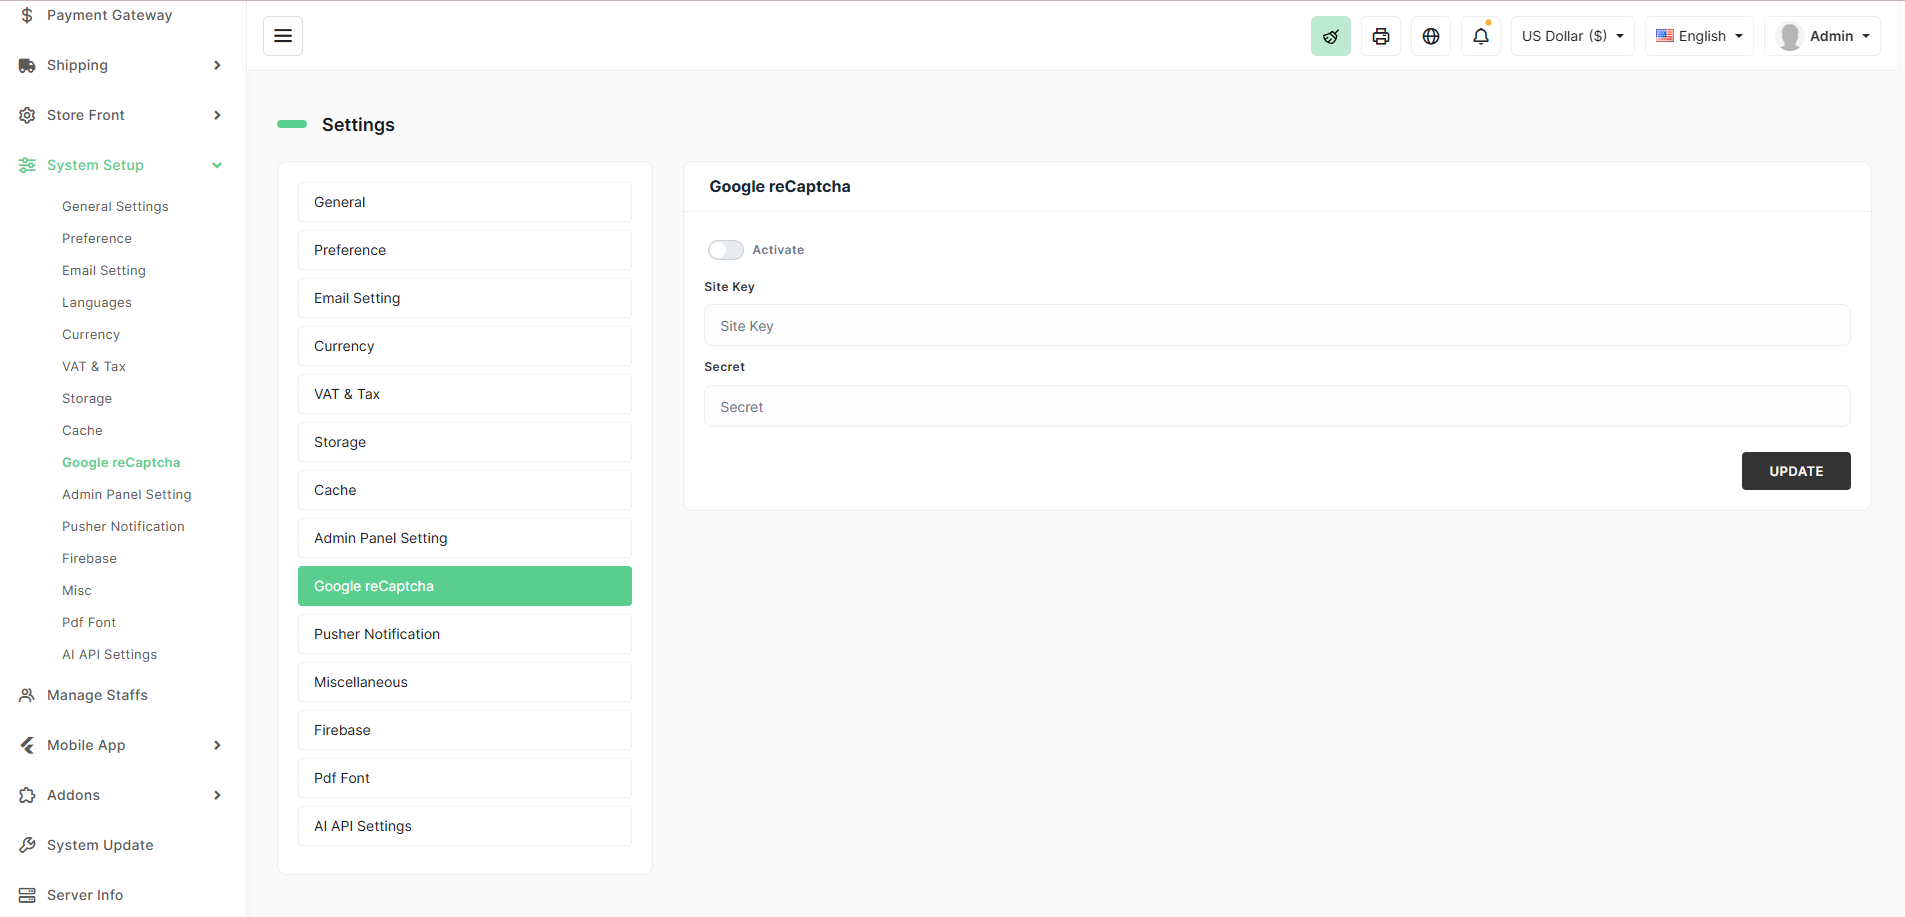The image size is (1905, 917).
Task: Open the Admin profile dropdown
Action: click(1821, 36)
